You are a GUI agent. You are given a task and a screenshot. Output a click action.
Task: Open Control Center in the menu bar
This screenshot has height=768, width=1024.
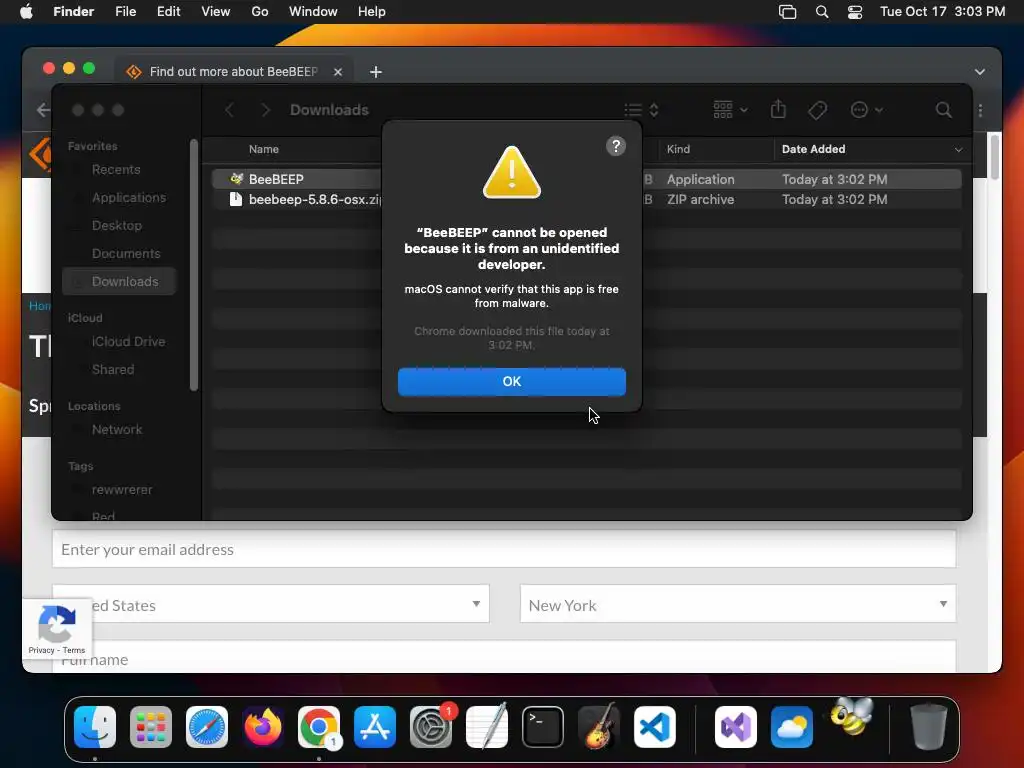tap(854, 12)
